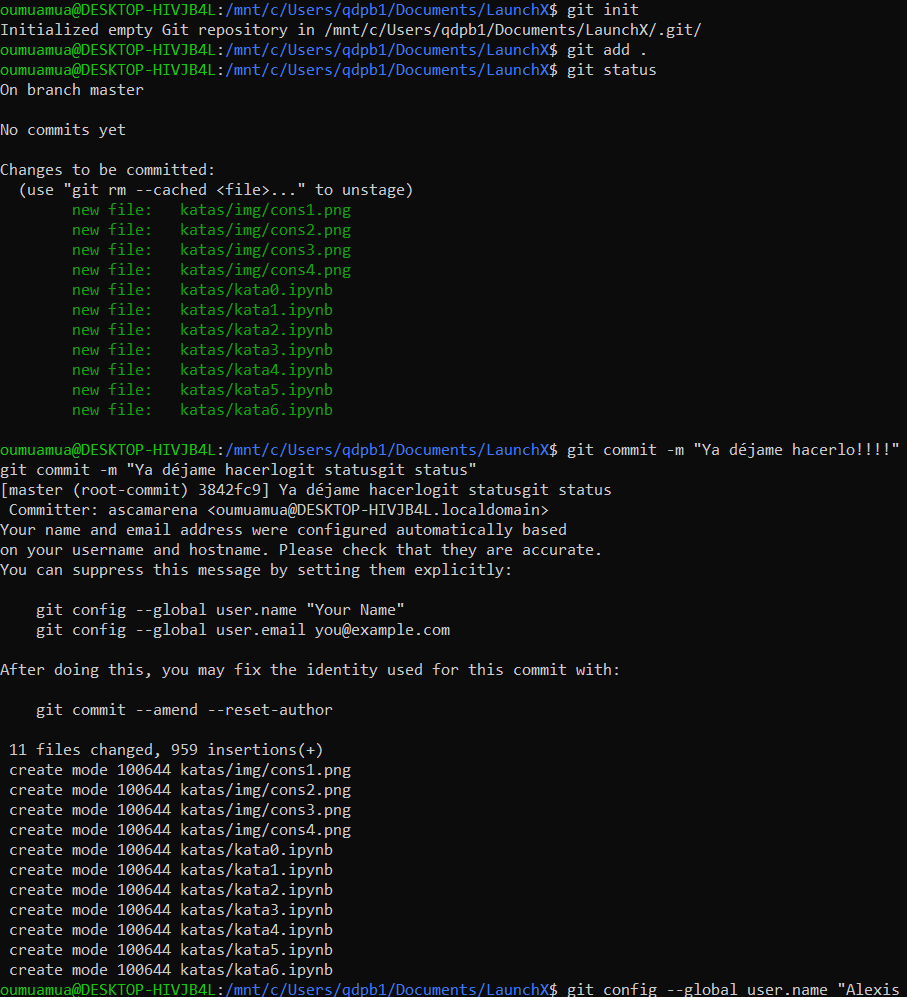Click the 'git add .' command
This screenshot has width=907, height=997.
(606, 50)
